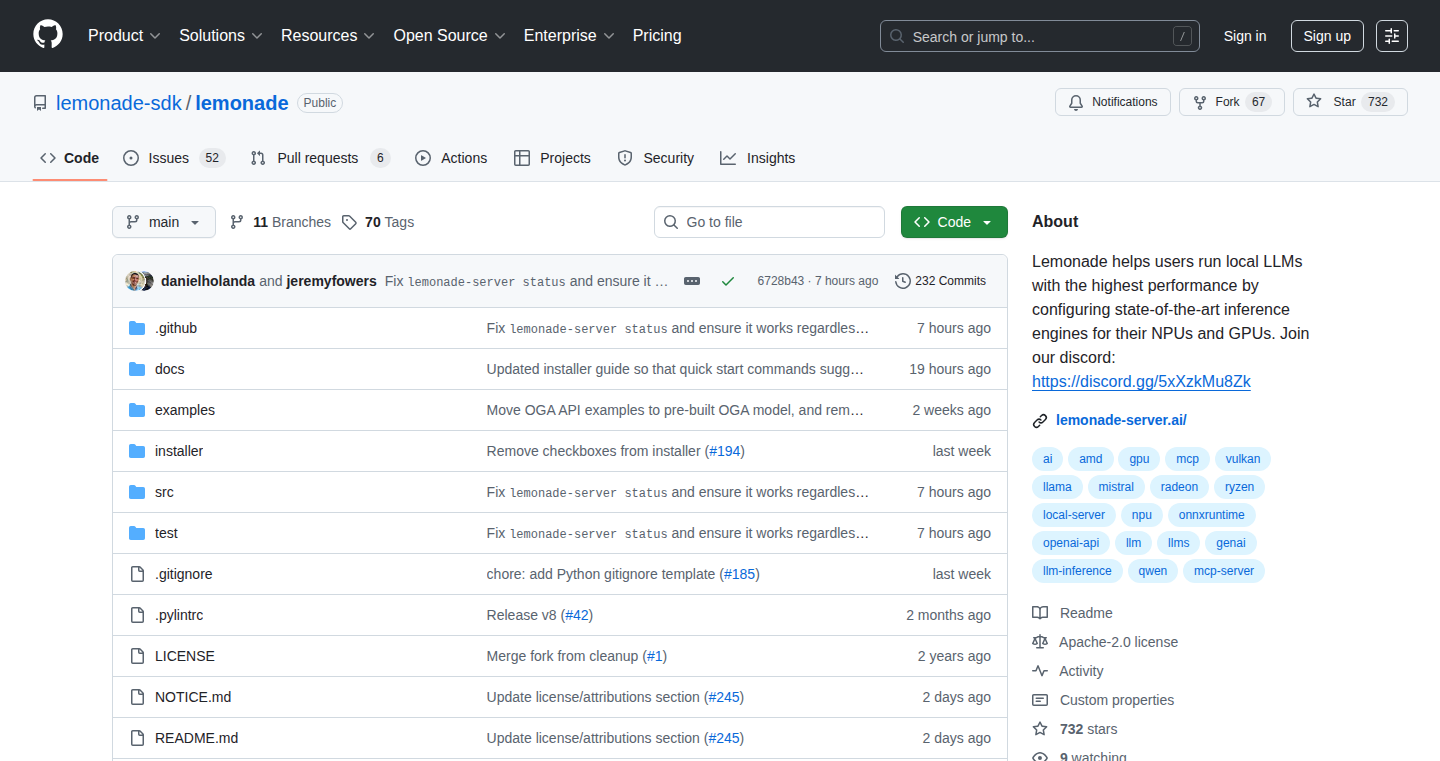Open the discord.gg invite link
The height and width of the screenshot is (761, 1440).
pos(1141,381)
